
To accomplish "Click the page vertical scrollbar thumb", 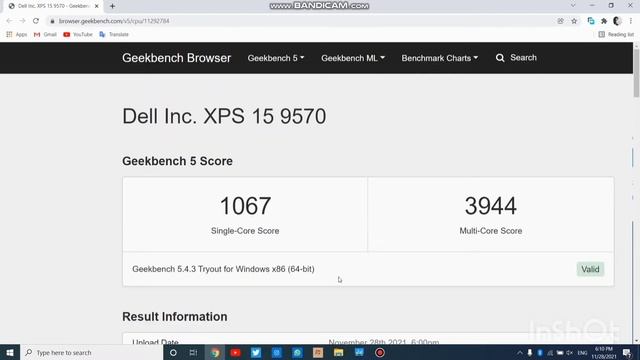I will 636,73.
